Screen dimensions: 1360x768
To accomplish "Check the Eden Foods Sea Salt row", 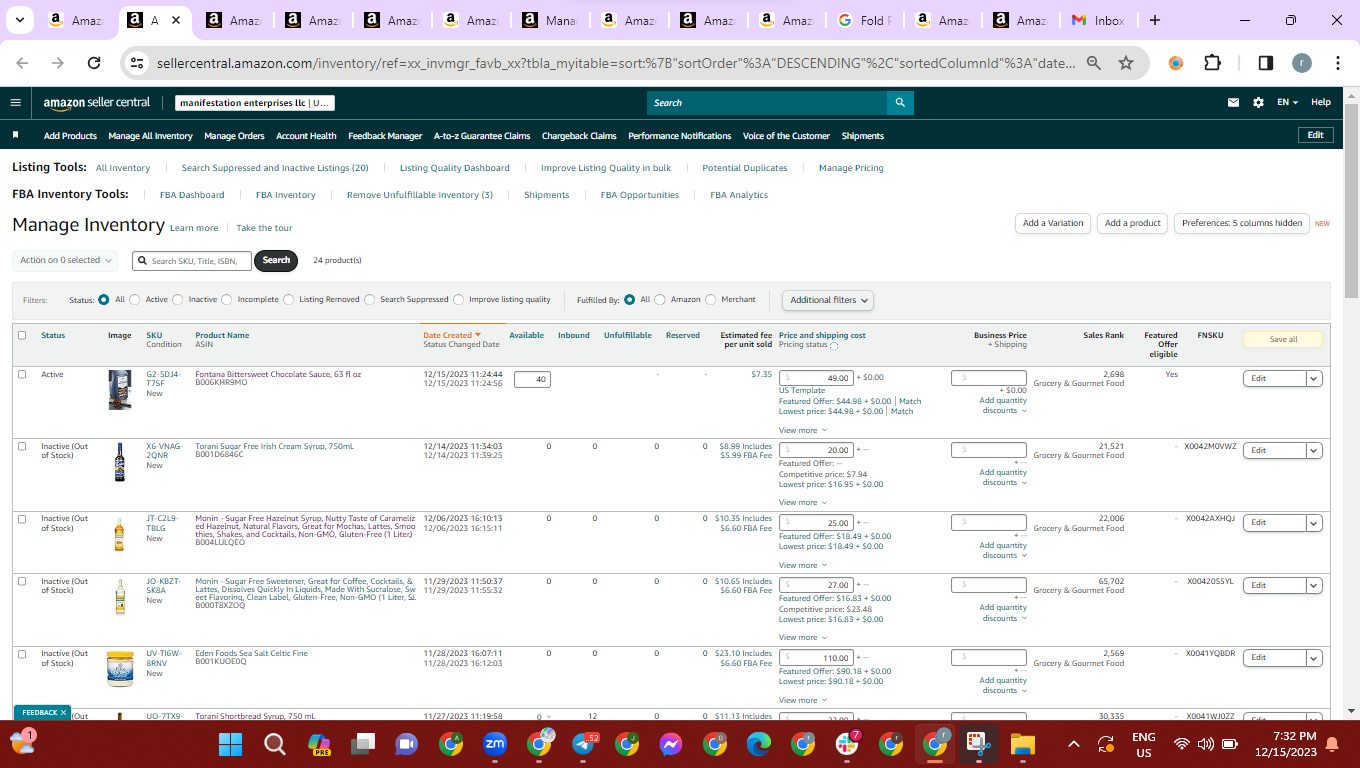I will pos(22,653).
